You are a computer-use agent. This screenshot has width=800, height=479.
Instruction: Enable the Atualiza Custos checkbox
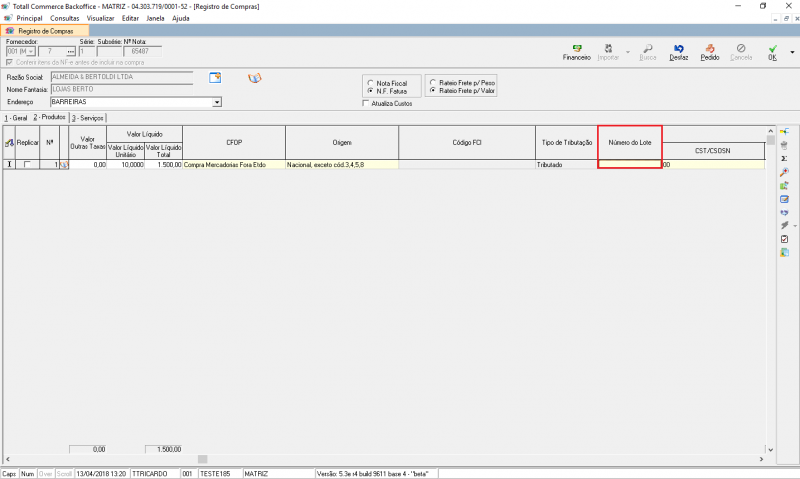click(366, 103)
